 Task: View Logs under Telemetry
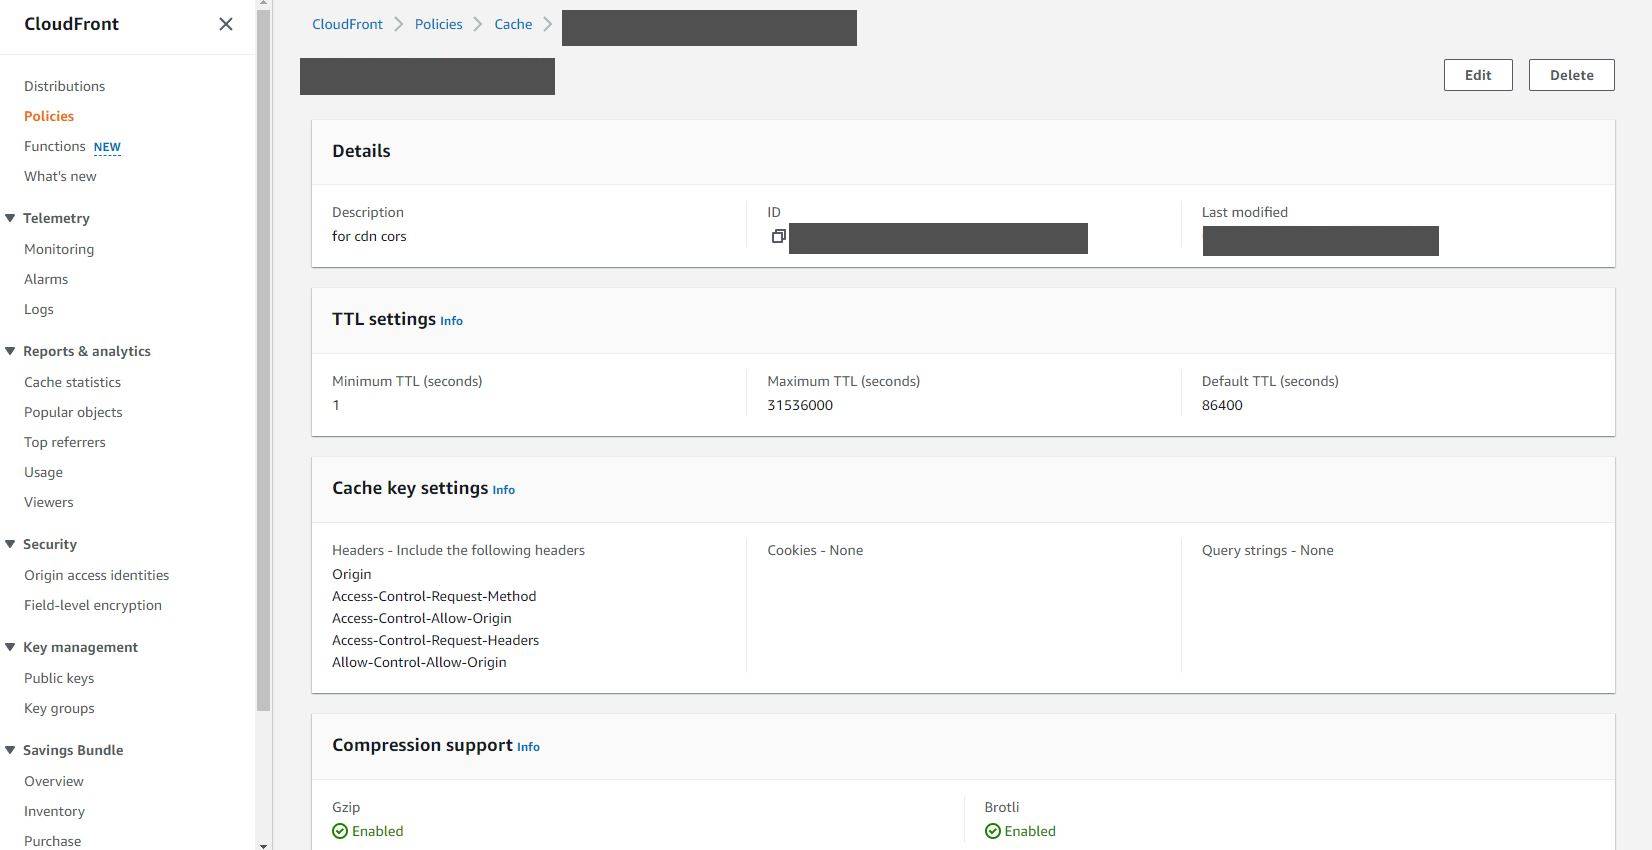pyautogui.click(x=39, y=309)
